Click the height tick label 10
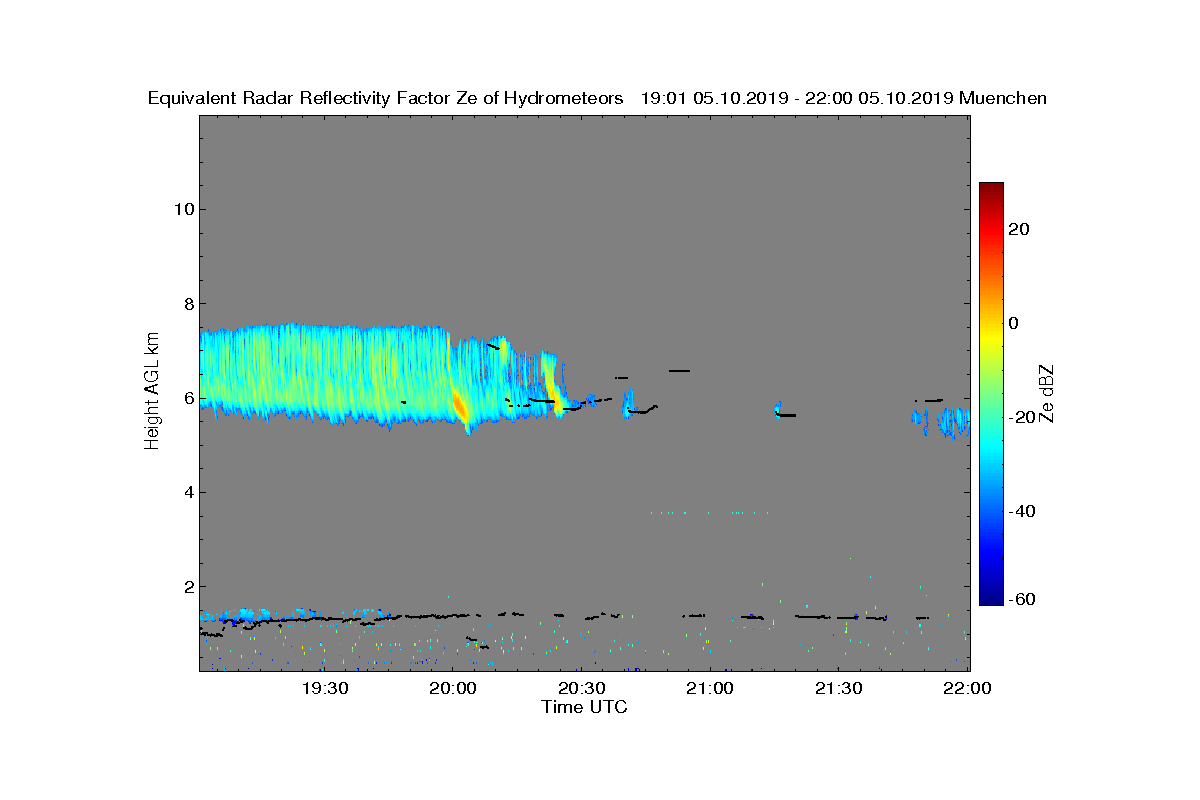 183,209
